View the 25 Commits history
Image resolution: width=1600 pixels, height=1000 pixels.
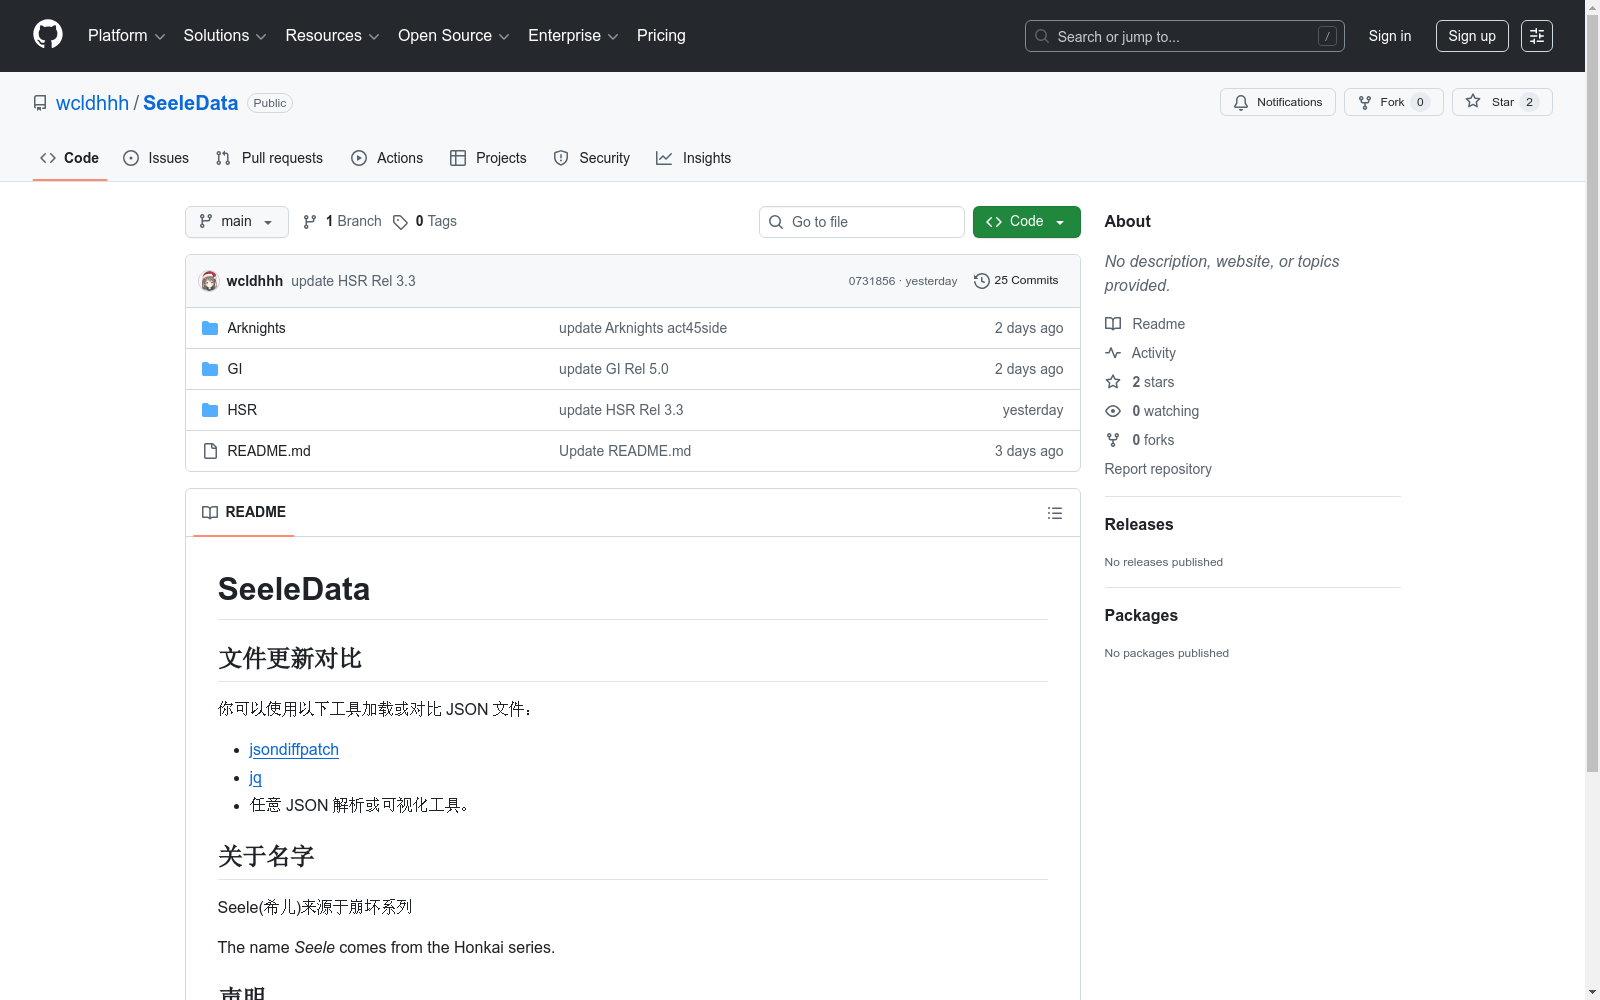click(x=1016, y=281)
